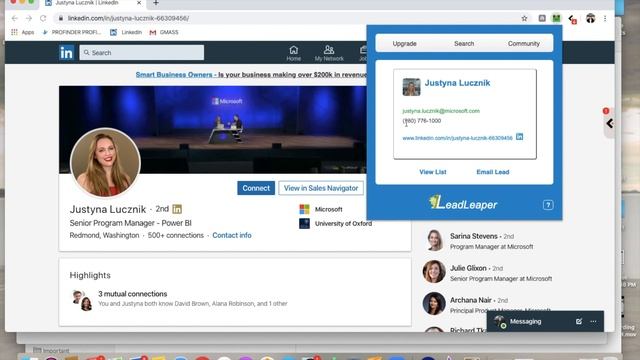Click the browser address bar
This screenshot has height=360, width=640.
286,18
